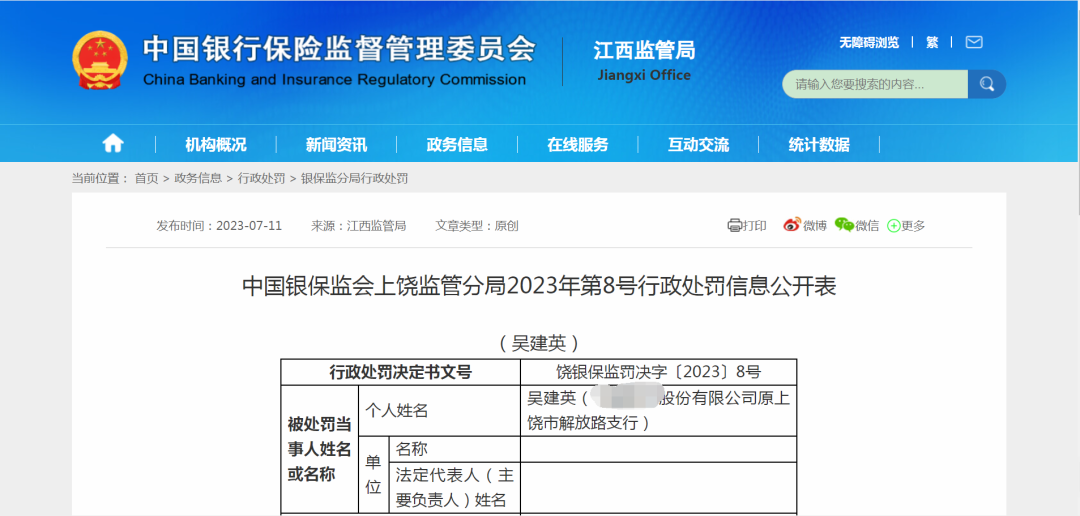Open the 在线服务 menu
The width and height of the screenshot is (1080, 516).
577,144
